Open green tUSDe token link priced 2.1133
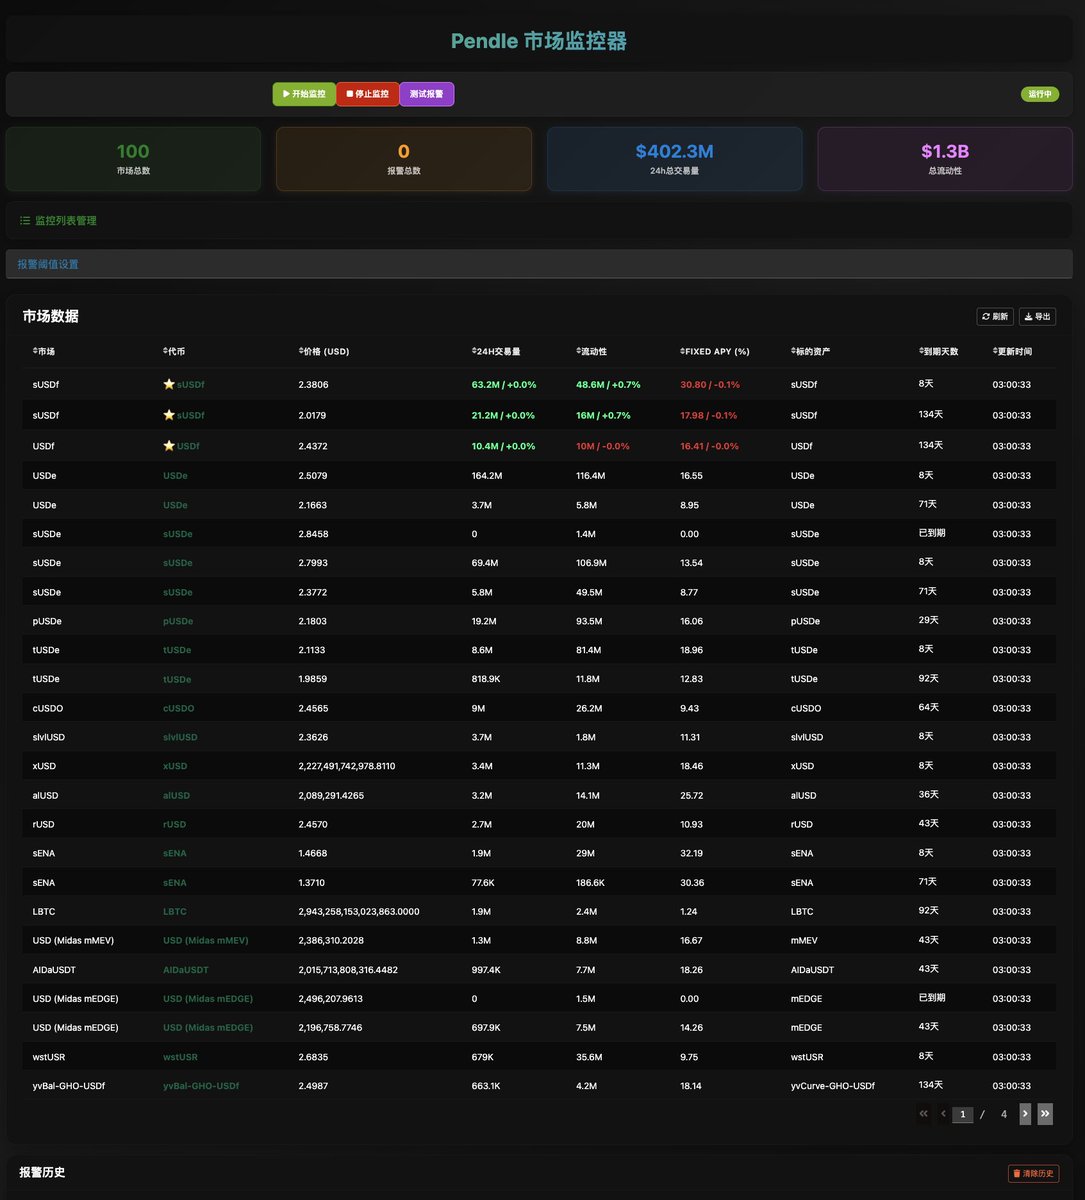The width and height of the screenshot is (1085, 1200). pos(177,650)
